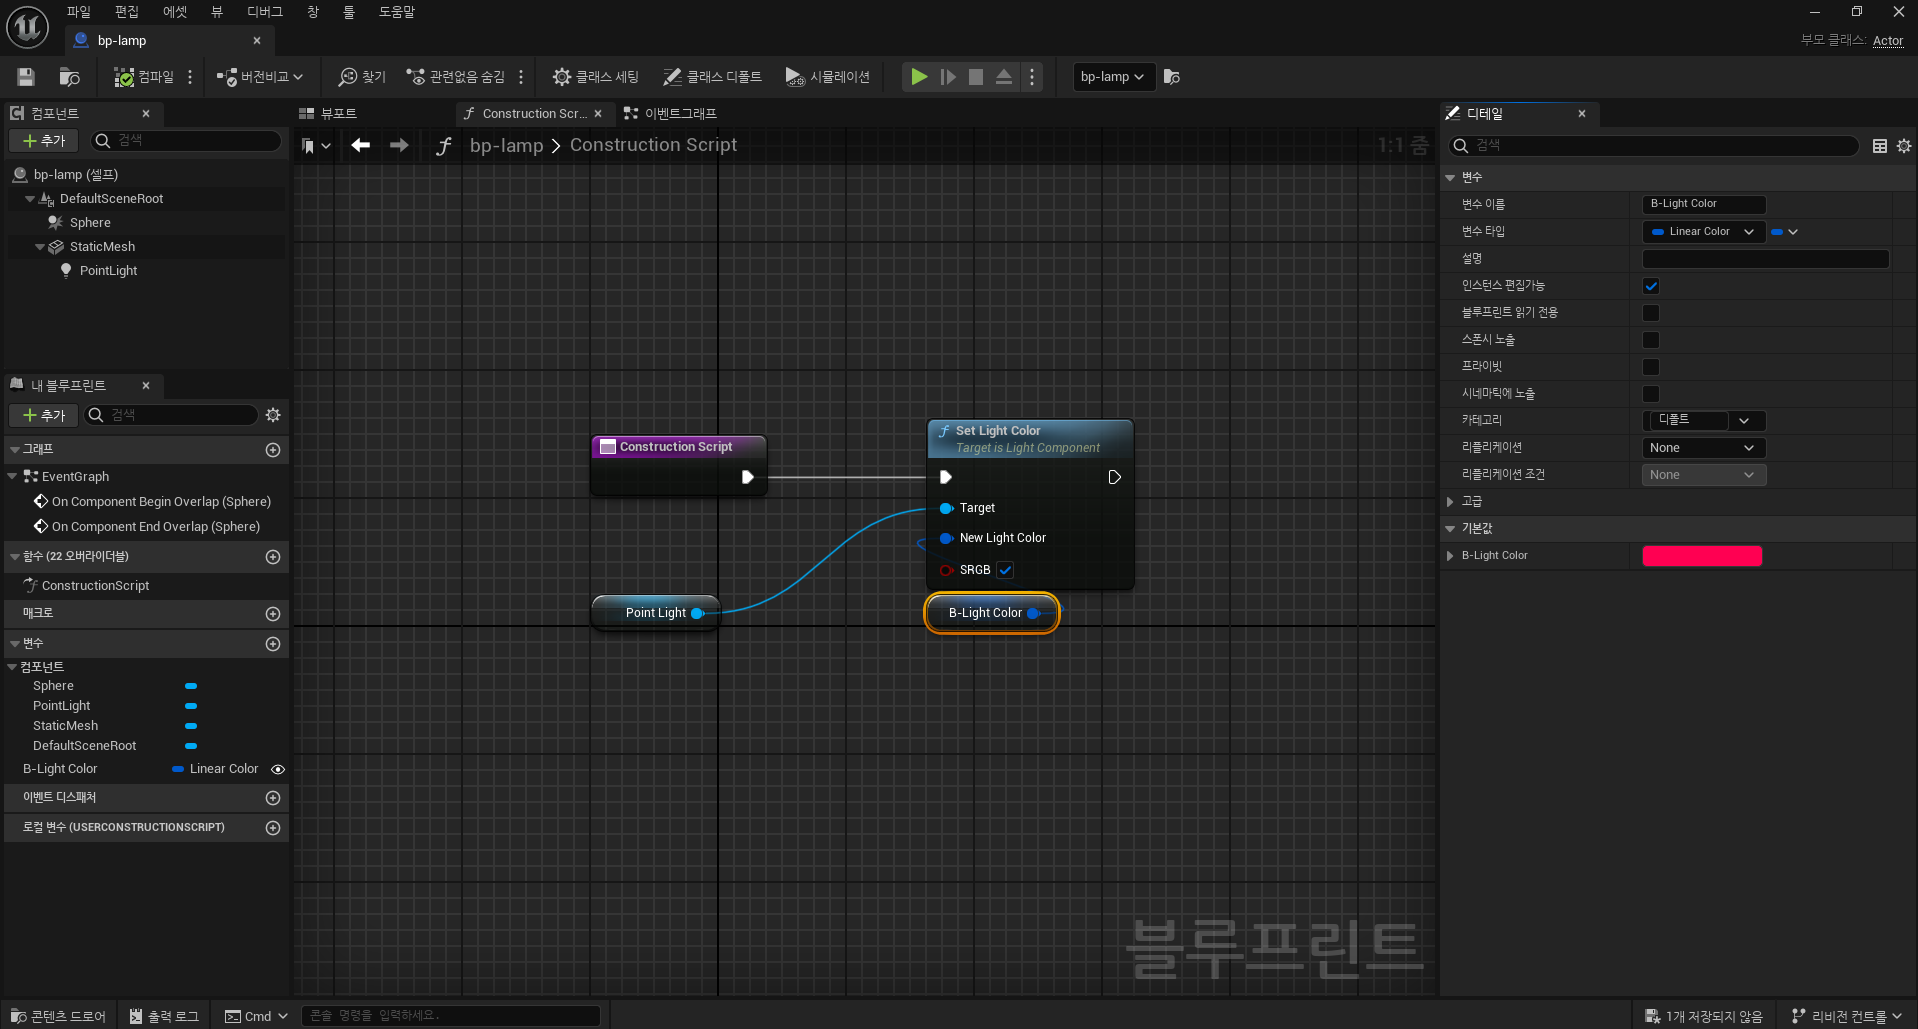Add a local variable plus icon
Image resolution: width=1918 pixels, height=1029 pixels.
(273, 828)
